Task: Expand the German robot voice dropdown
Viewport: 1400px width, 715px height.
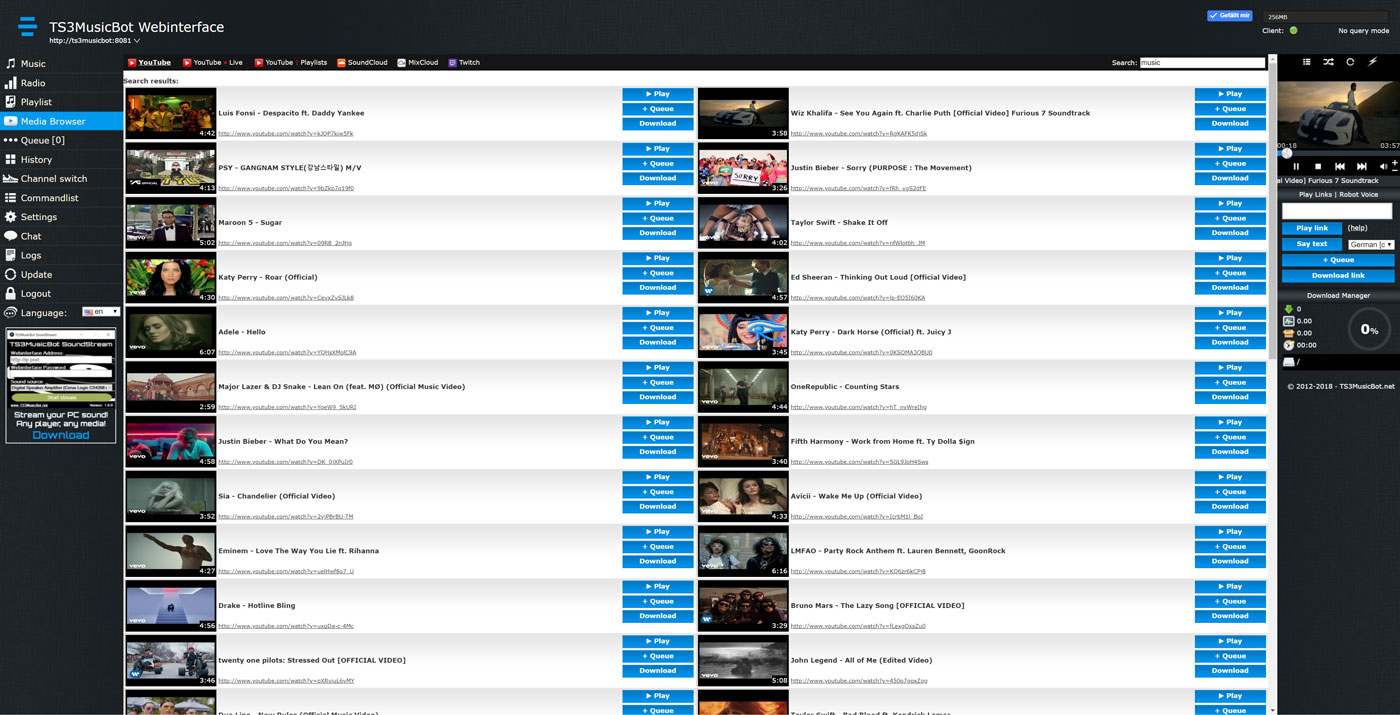Action: click(x=1370, y=244)
